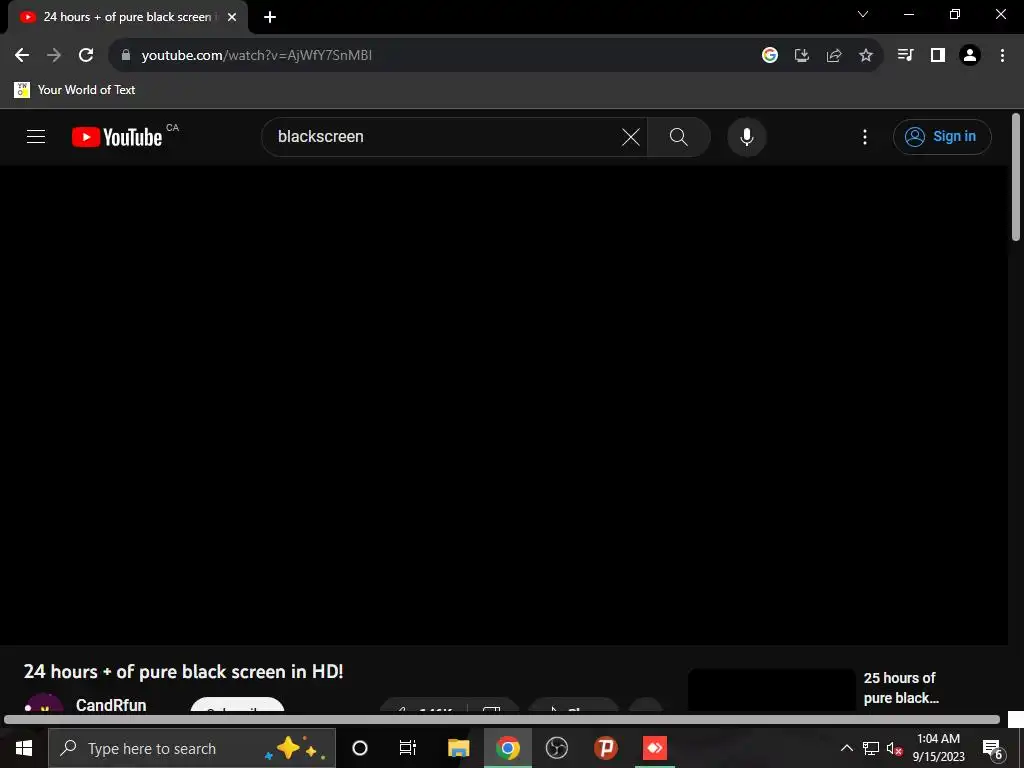The width and height of the screenshot is (1024, 768).
Task: Open the suggested video black thumbnail
Action: (x=772, y=690)
